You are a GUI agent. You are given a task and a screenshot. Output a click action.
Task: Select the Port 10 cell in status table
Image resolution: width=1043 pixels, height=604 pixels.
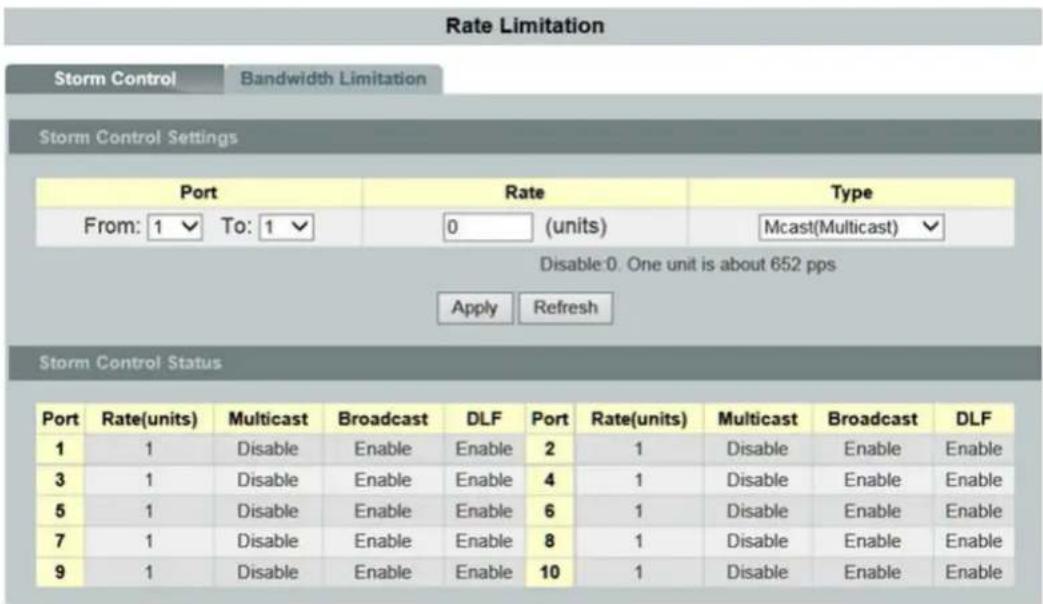coord(549,572)
